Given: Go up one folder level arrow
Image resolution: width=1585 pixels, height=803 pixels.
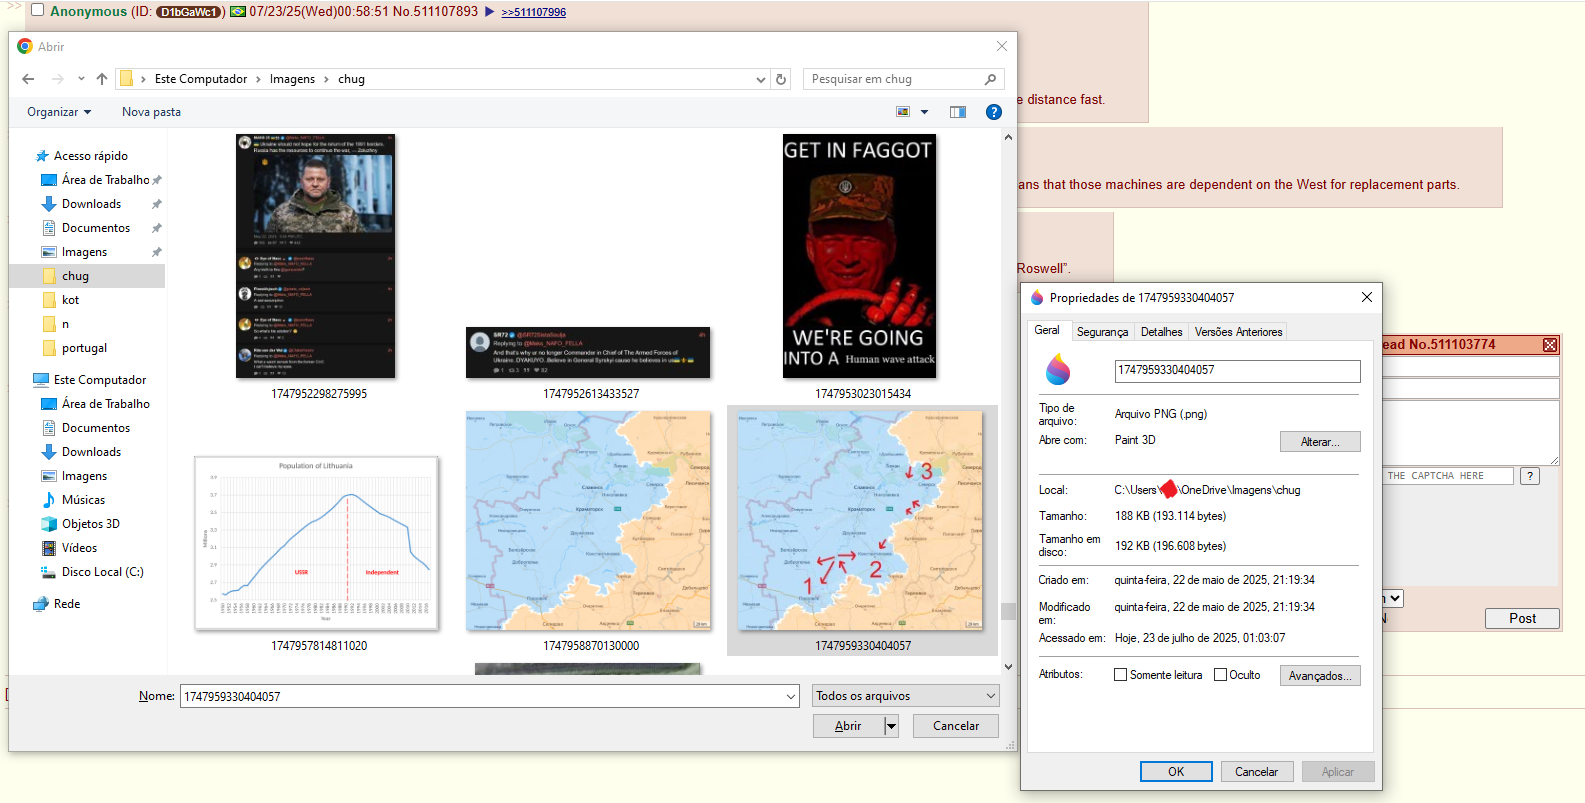Looking at the screenshot, I should point(102,79).
